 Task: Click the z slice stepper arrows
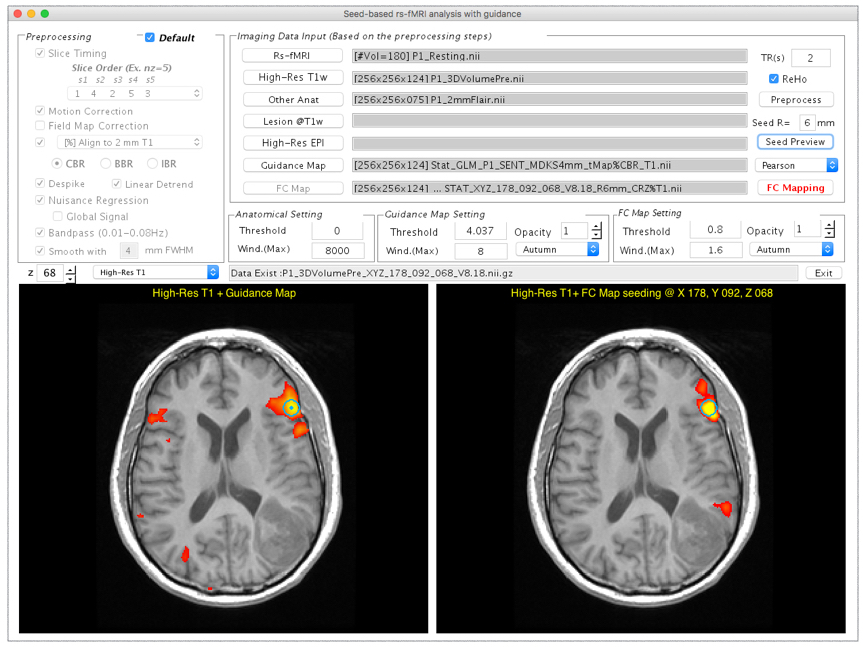[70, 273]
